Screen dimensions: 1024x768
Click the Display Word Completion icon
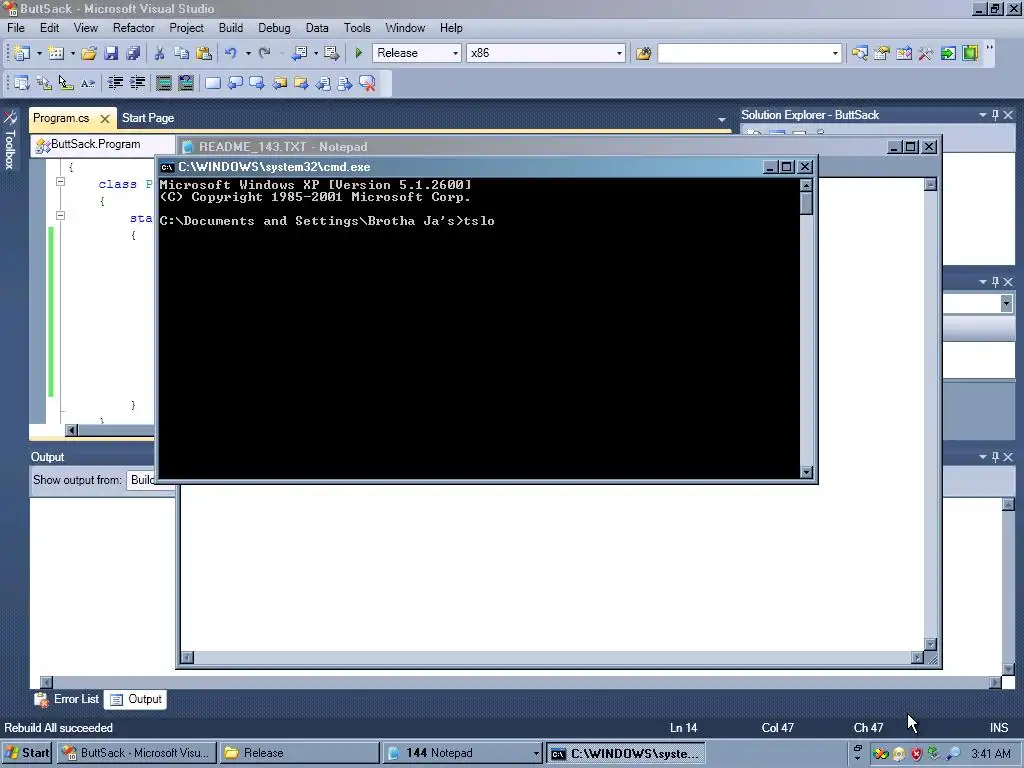[x=88, y=83]
